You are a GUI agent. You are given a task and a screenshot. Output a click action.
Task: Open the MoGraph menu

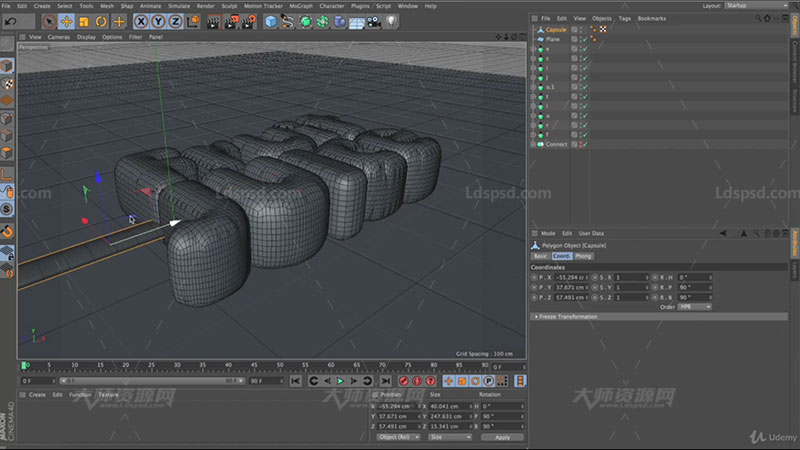[x=300, y=5]
